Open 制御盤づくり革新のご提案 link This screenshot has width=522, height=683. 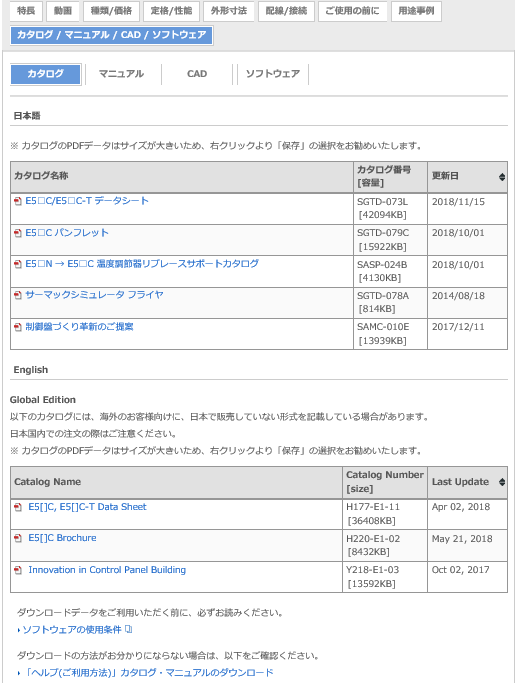pyautogui.click(x=79, y=326)
